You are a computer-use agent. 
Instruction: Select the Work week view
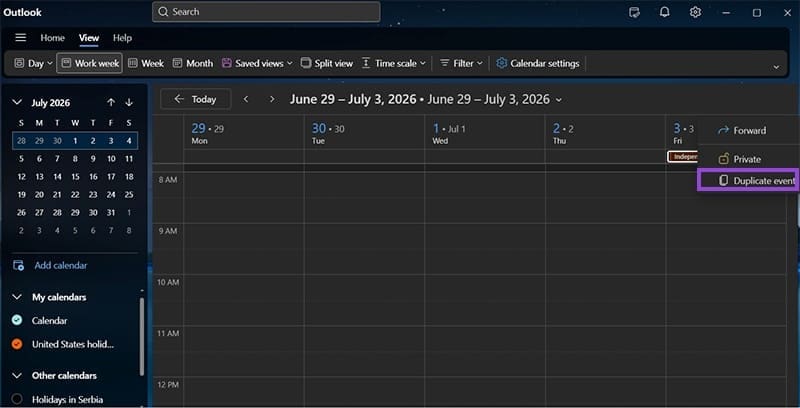[89, 63]
